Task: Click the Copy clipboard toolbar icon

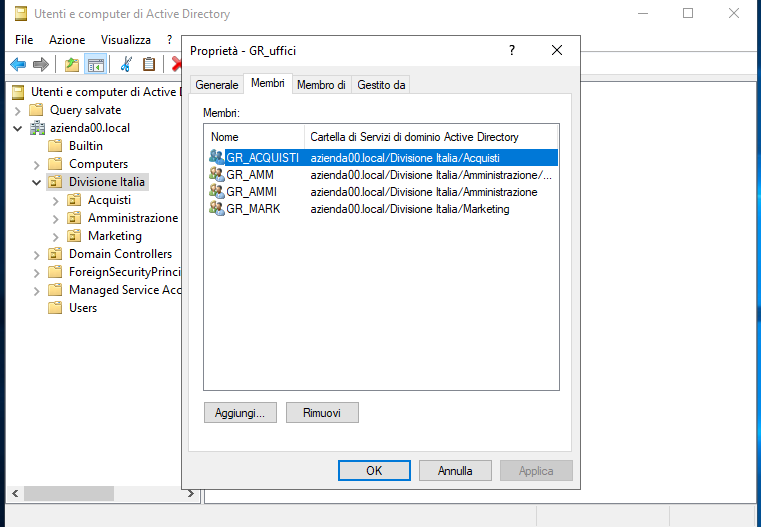Action: 149,65
